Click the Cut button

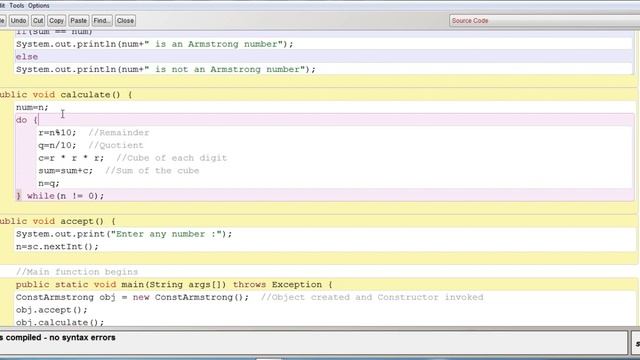pyautogui.click(x=38, y=20)
